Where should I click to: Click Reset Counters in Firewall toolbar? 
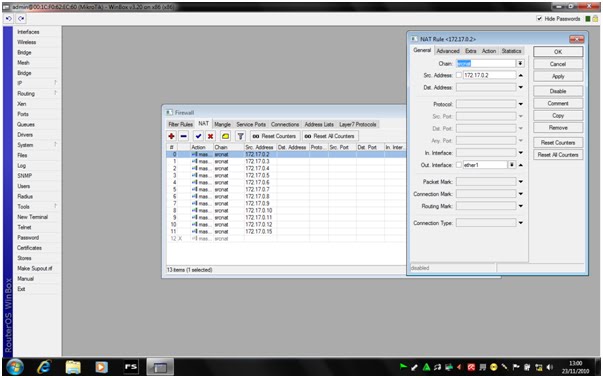275,136
